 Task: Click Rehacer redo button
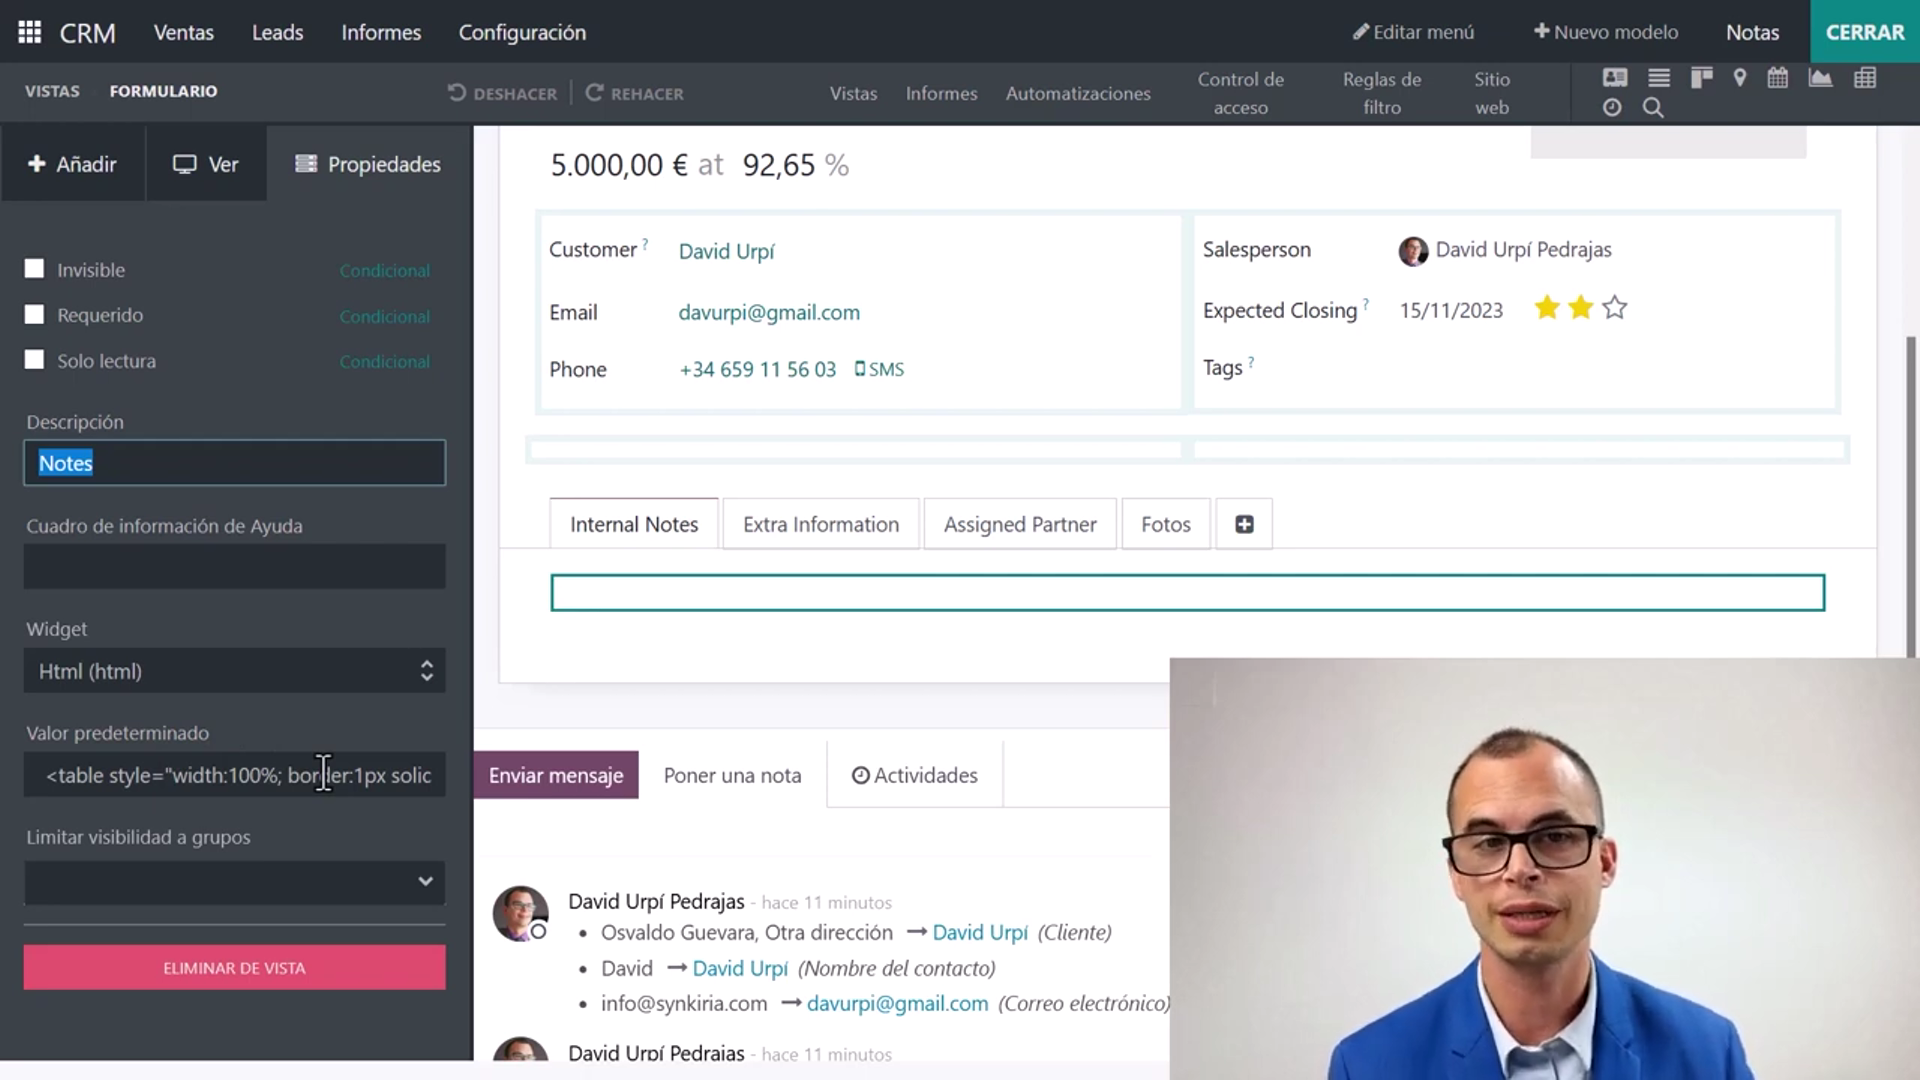point(634,93)
